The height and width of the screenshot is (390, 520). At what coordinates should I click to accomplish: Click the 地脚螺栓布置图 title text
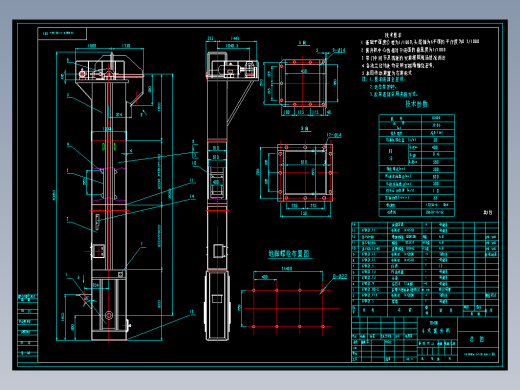(x=289, y=253)
